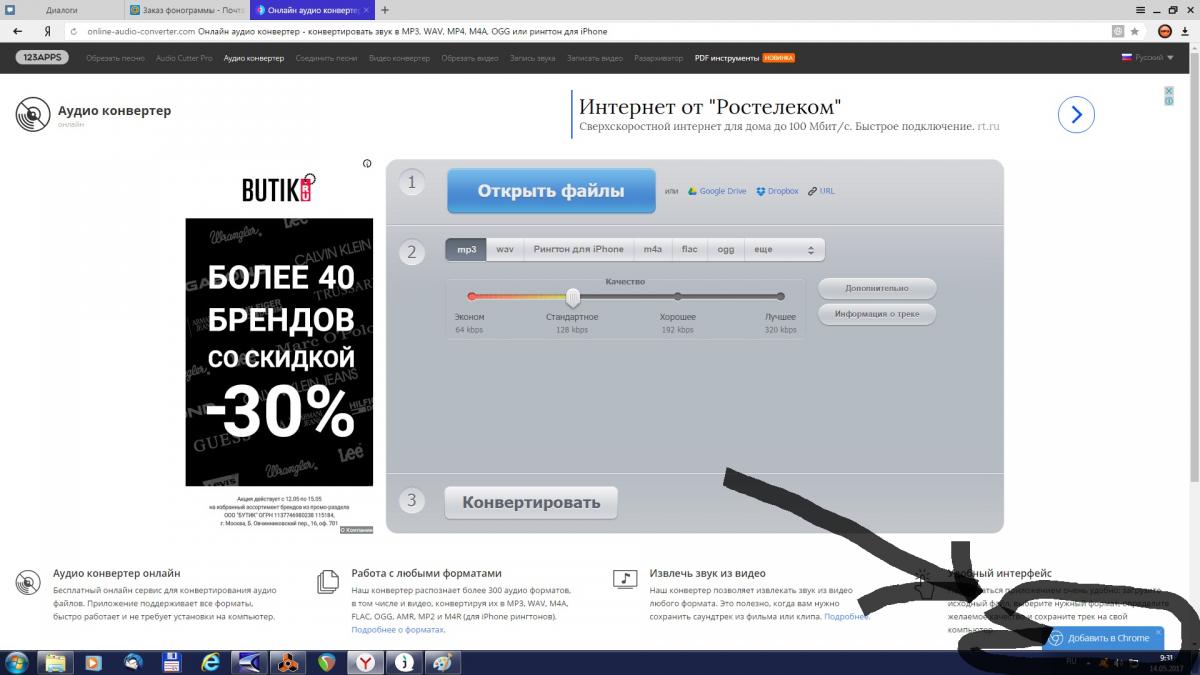The height and width of the screenshot is (675, 1200).
Task: Click the Конвертировать button
Action: pyautogui.click(x=531, y=502)
